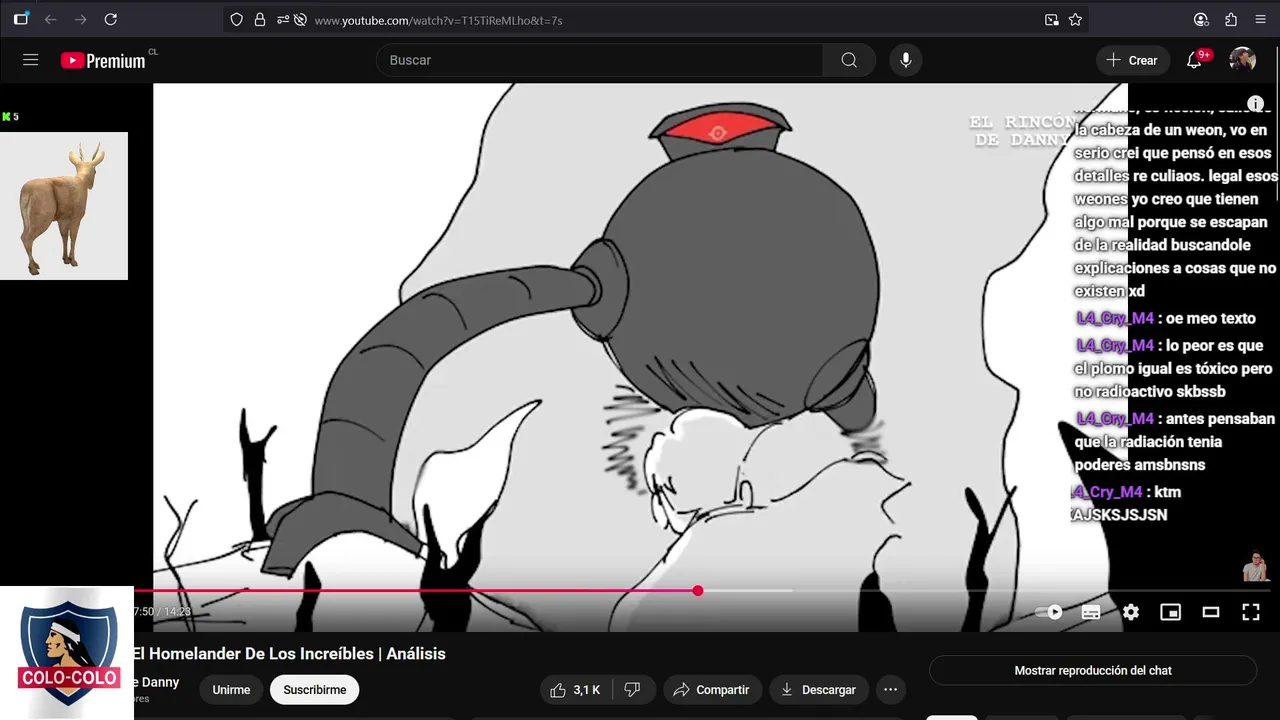Click Mostrar reproducción del chat button
Viewport: 1280px width, 720px height.
(1093, 671)
